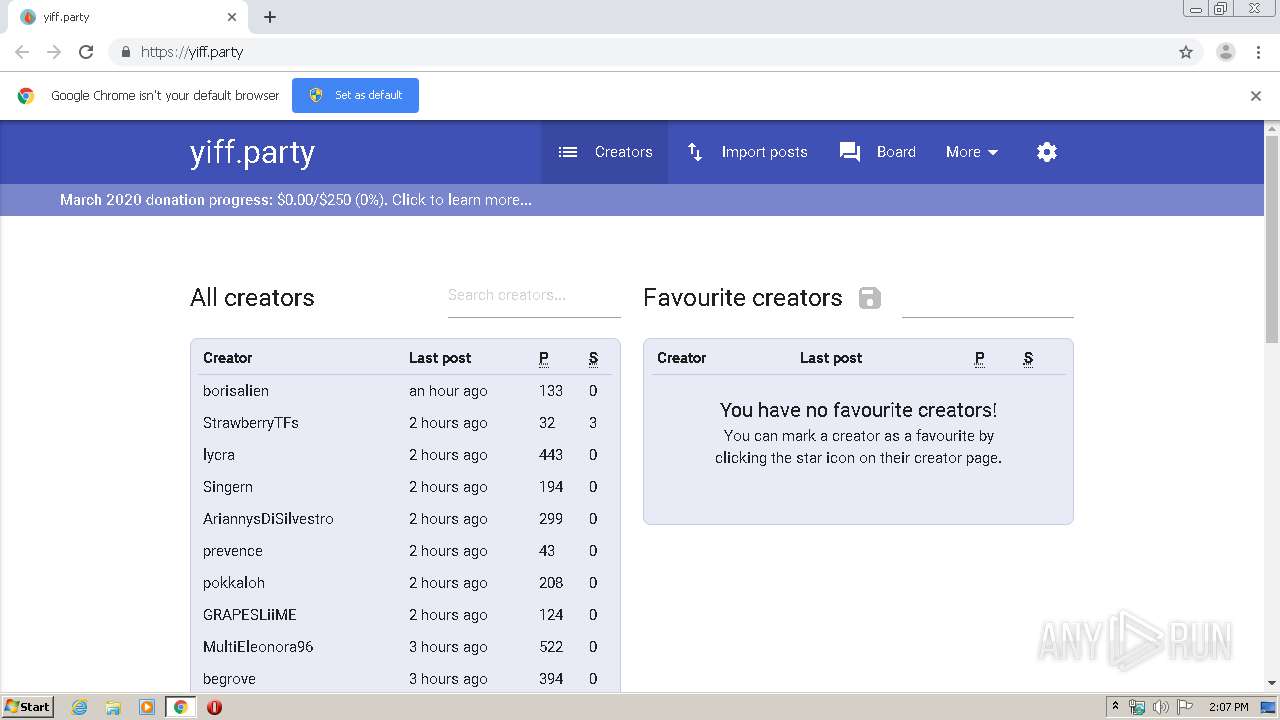This screenshot has width=1280, height=720.
Task: Click the volume speaker tray icon
Action: click(1160, 707)
